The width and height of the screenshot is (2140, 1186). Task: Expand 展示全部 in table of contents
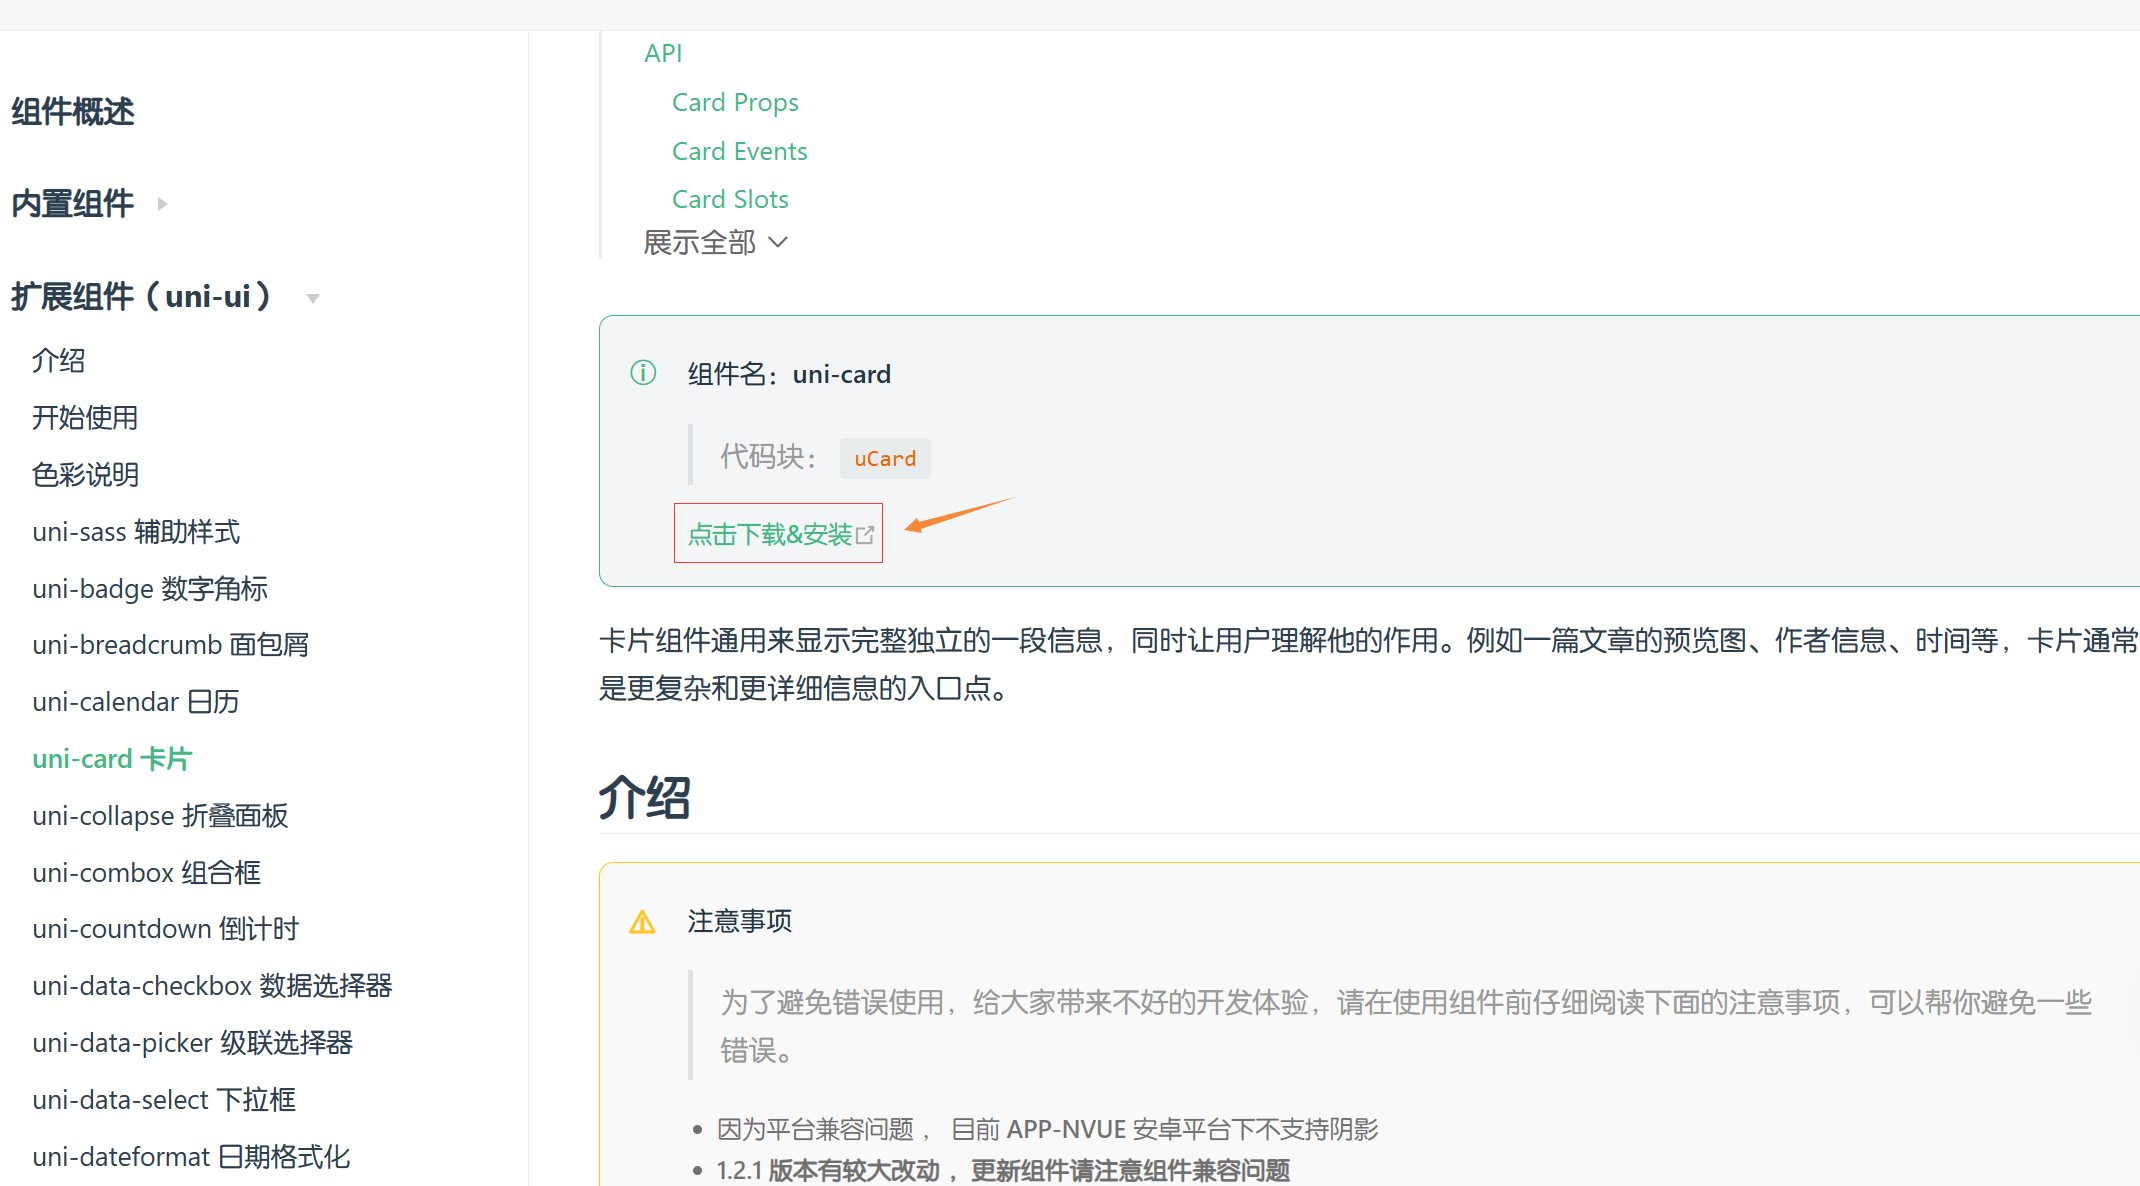point(715,243)
